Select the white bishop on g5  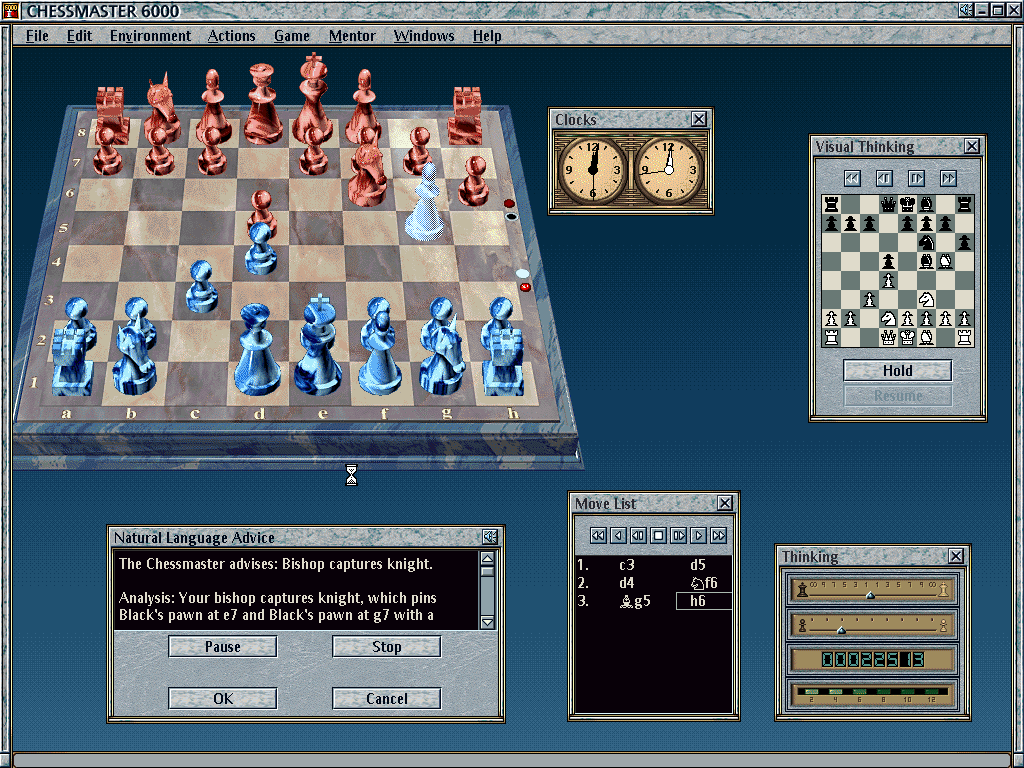pyautogui.click(x=426, y=201)
